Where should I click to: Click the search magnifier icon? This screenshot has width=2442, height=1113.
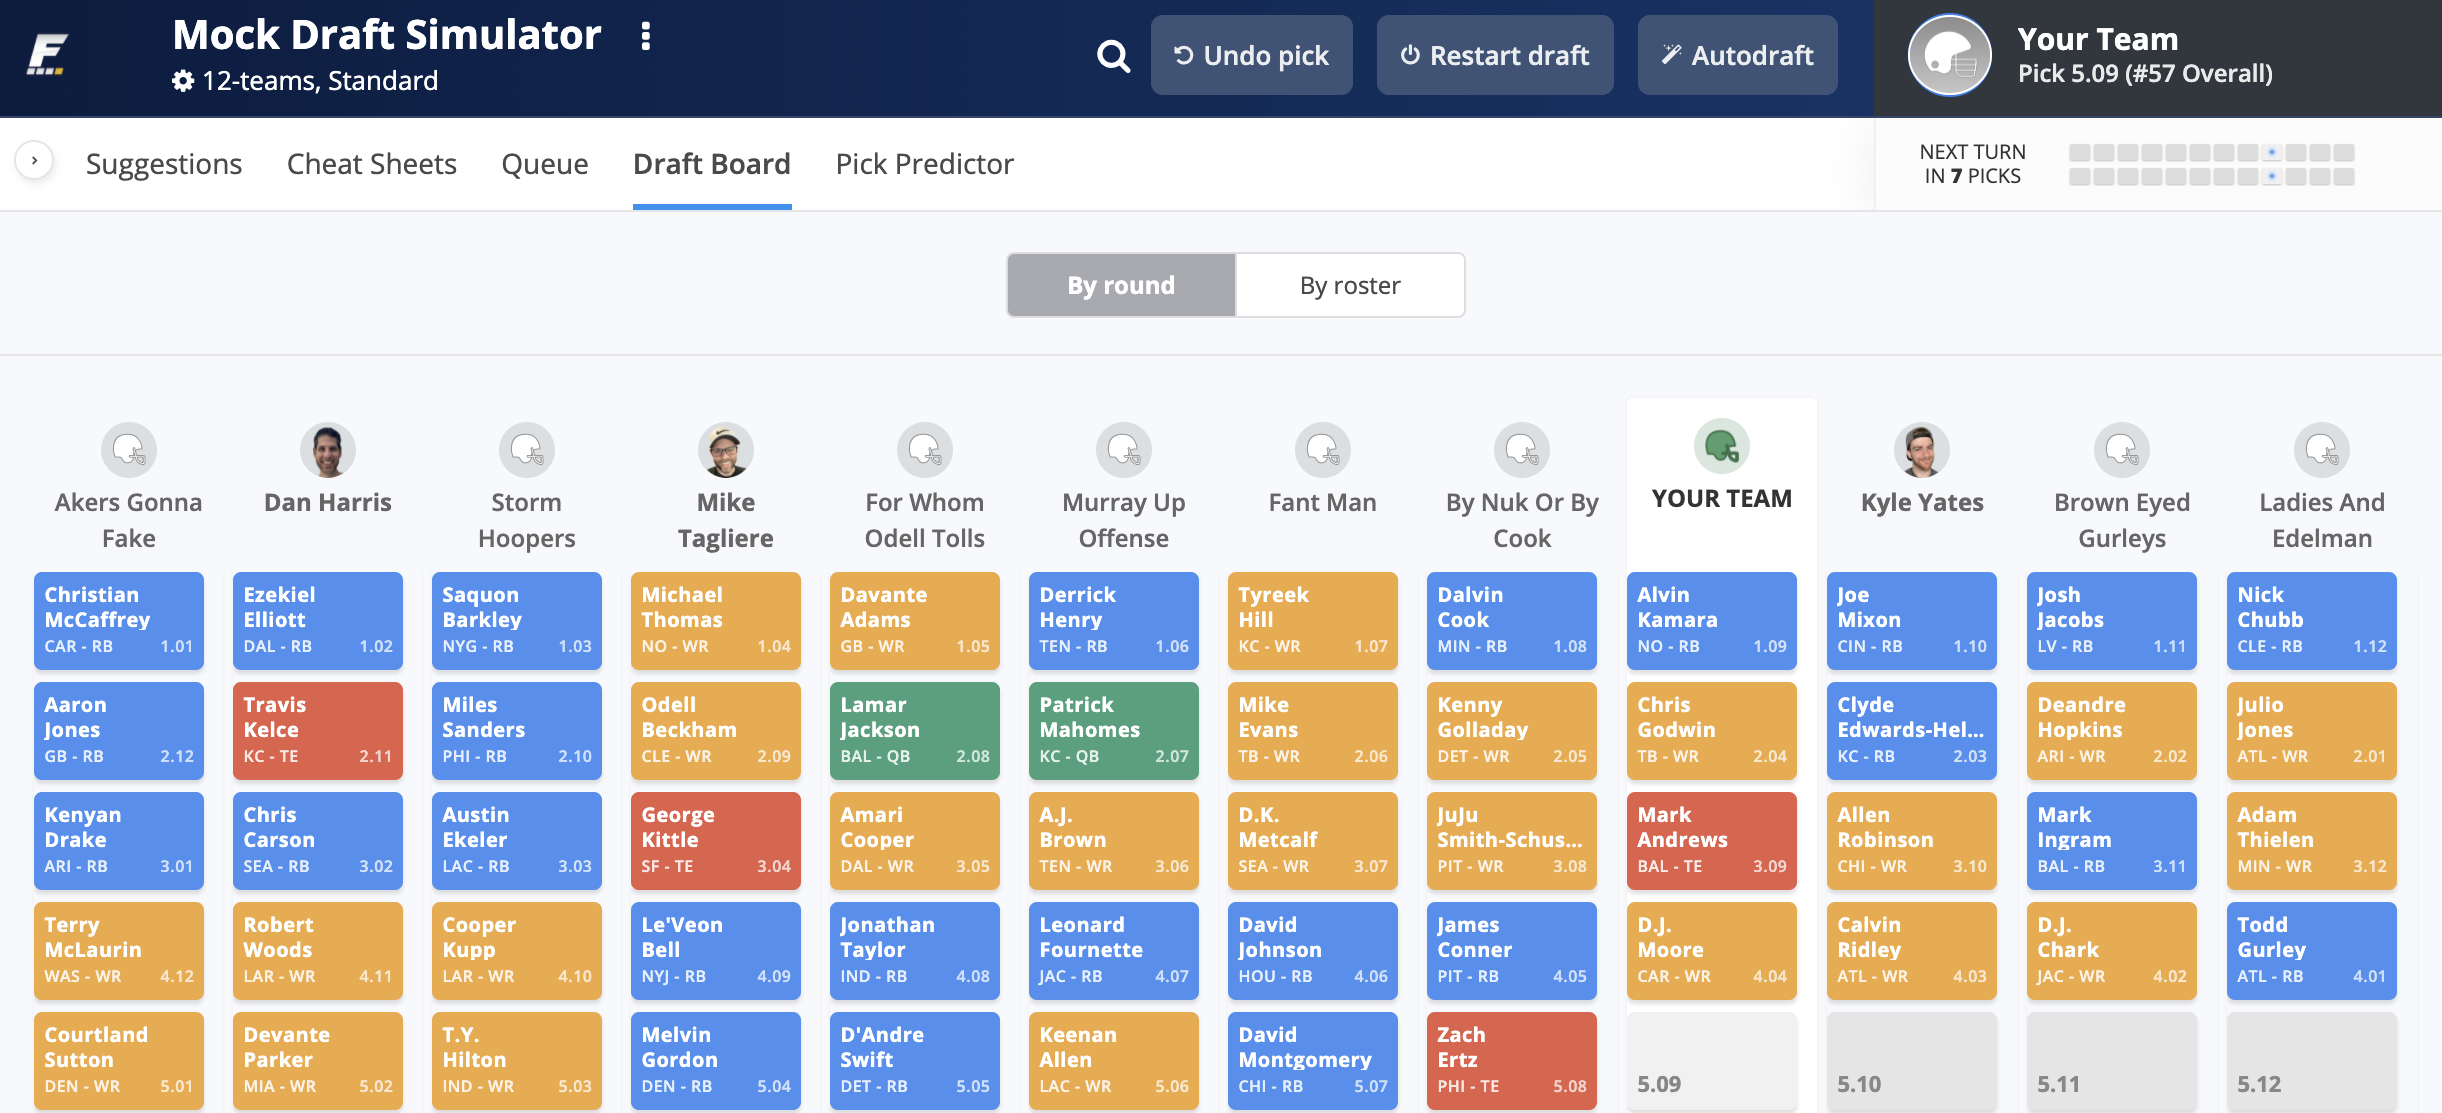point(1112,56)
